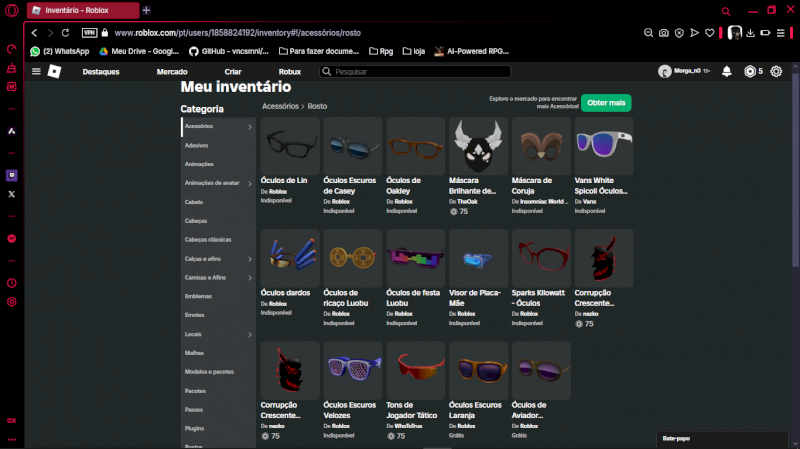The height and width of the screenshot is (449, 800).
Task: Open Roblox settings gear
Action: 776,71
